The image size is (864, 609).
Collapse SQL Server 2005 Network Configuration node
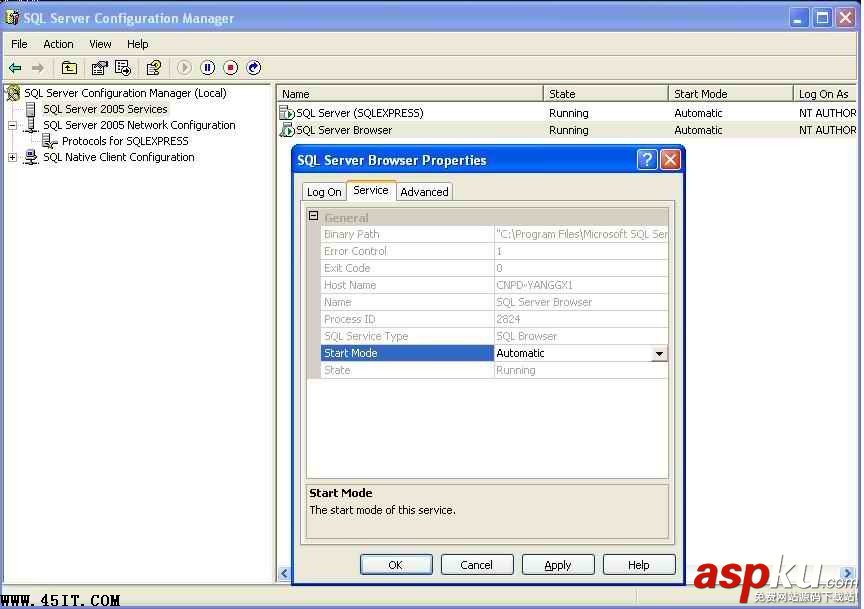(x=12, y=126)
